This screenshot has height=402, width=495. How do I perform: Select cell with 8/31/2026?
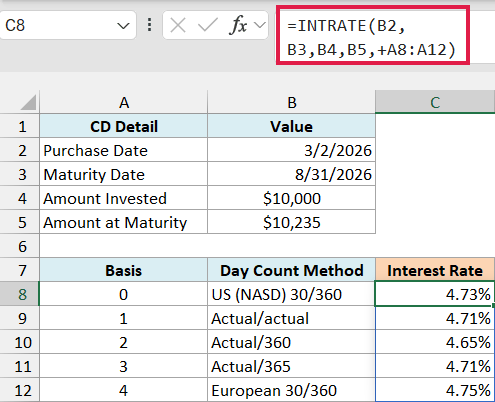(x=292, y=174)
